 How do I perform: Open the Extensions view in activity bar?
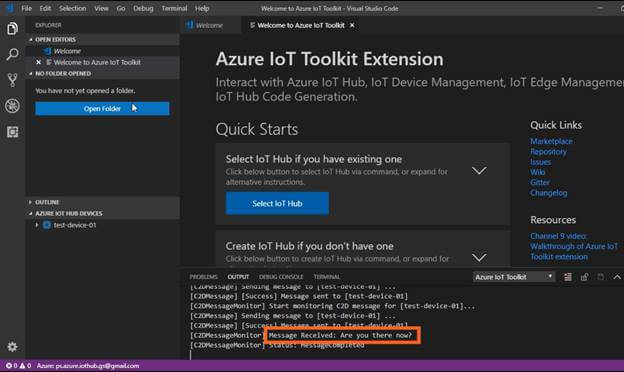pyautogui.click(x=12, y=132)
